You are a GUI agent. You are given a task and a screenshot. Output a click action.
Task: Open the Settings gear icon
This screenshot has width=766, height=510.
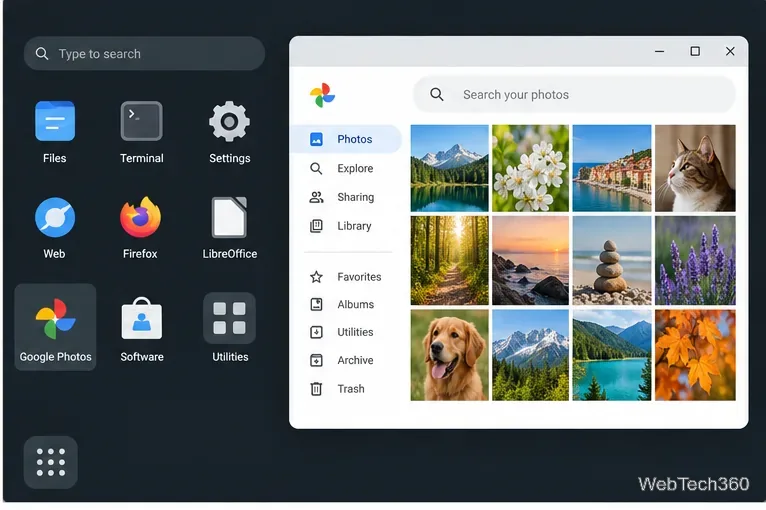click(230, 121)
